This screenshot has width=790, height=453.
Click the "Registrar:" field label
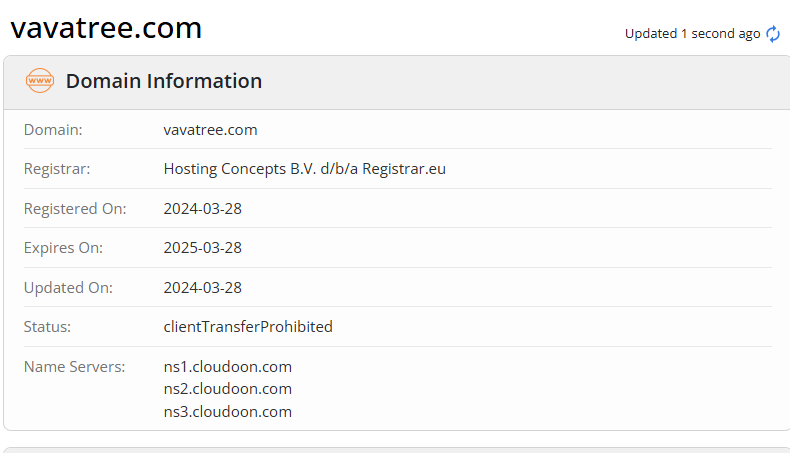(x=57, y=169)
